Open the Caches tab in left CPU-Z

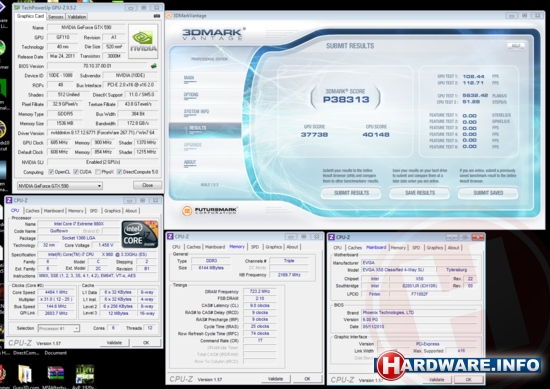(x=32, y=211)
